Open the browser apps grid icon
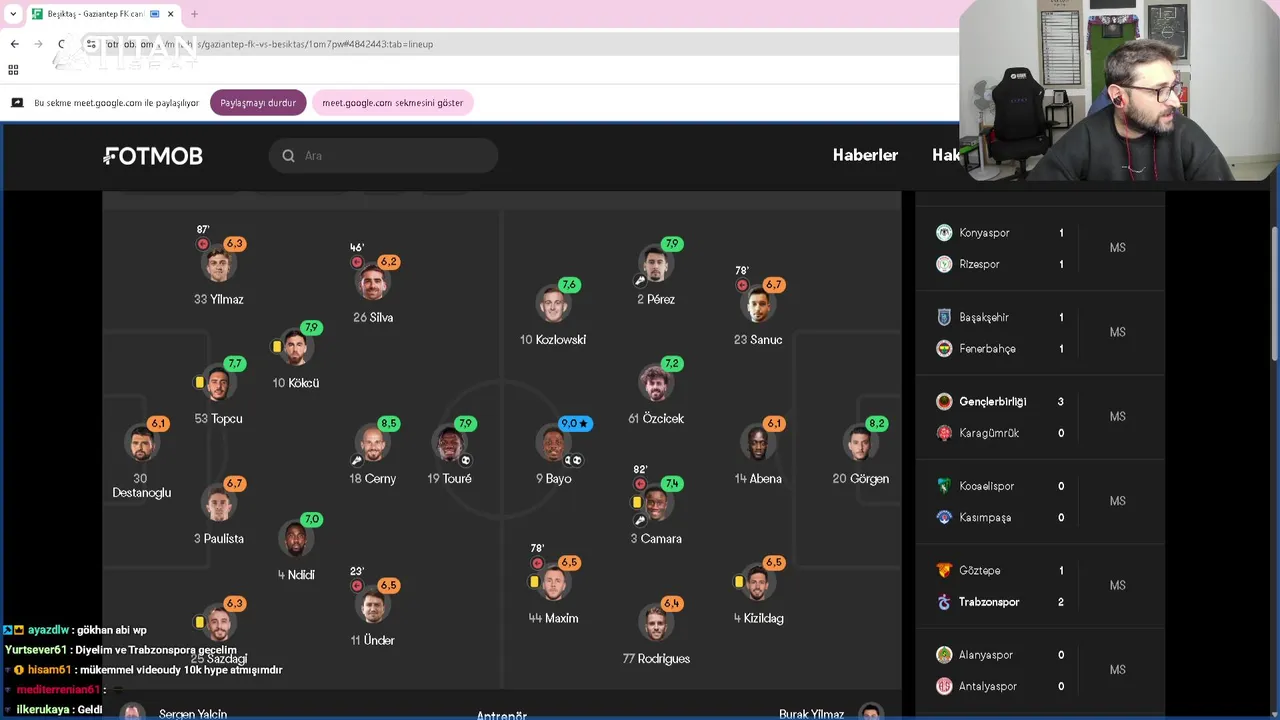 [13, 70]
